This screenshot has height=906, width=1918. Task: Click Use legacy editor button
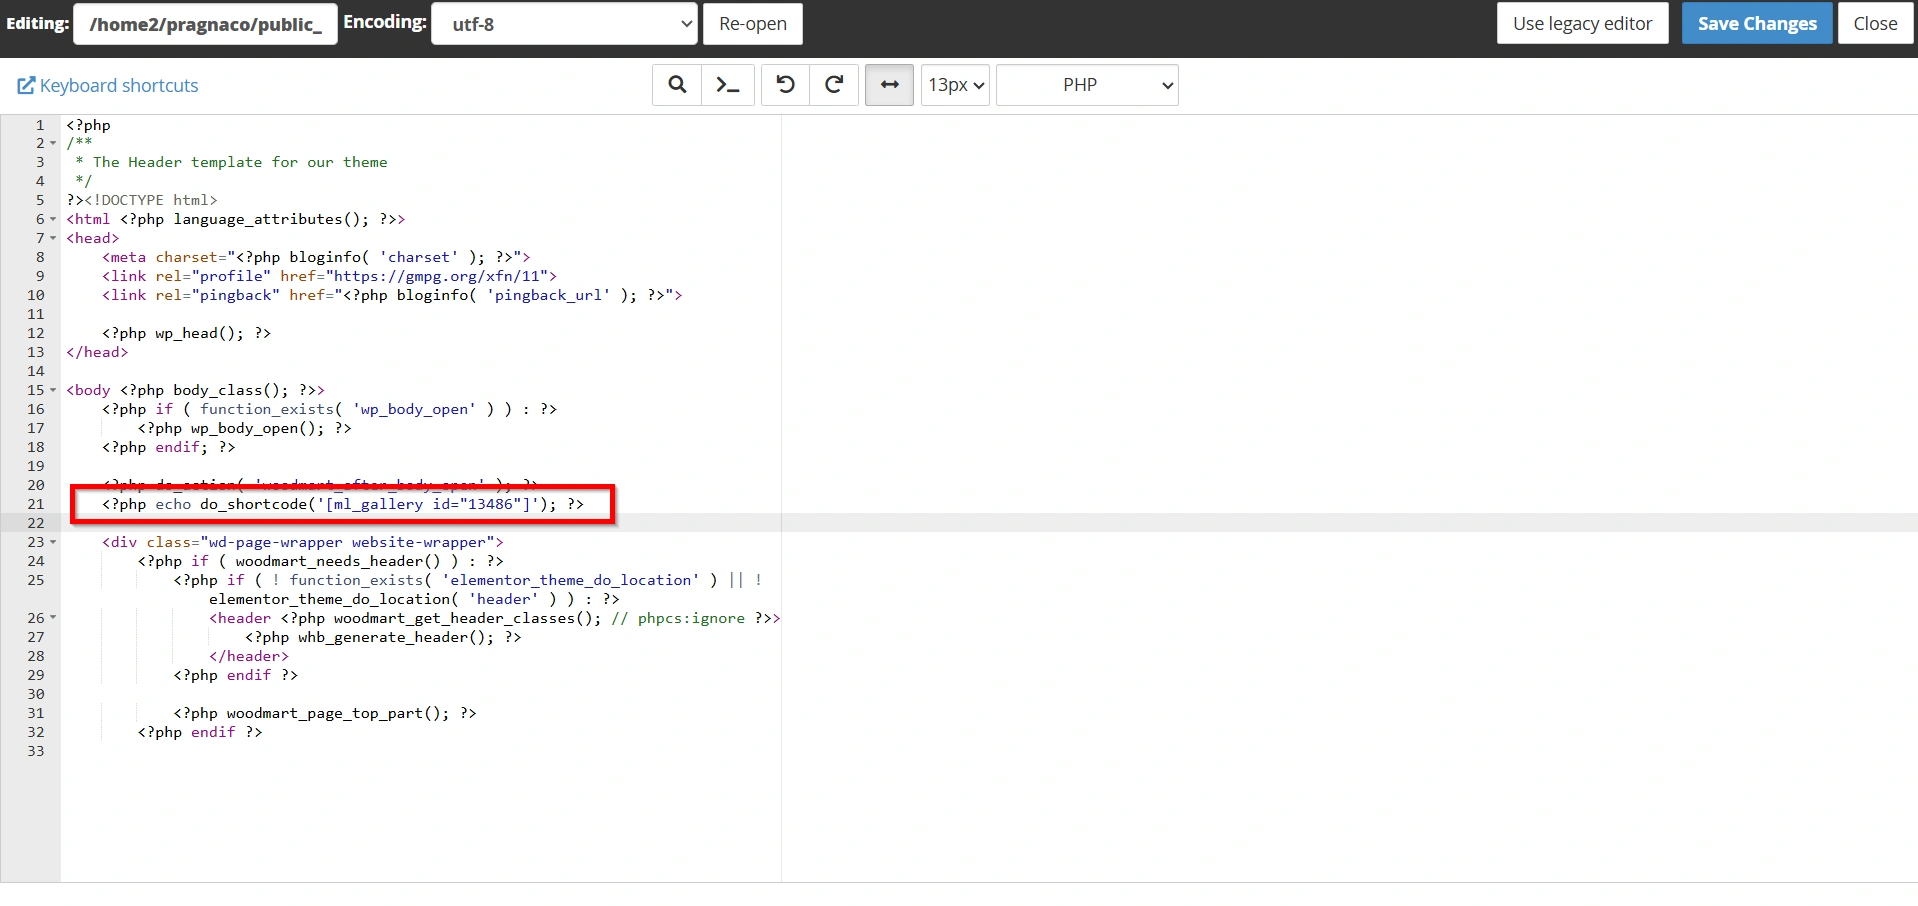pyautogui.click(x=1582, y=23)
